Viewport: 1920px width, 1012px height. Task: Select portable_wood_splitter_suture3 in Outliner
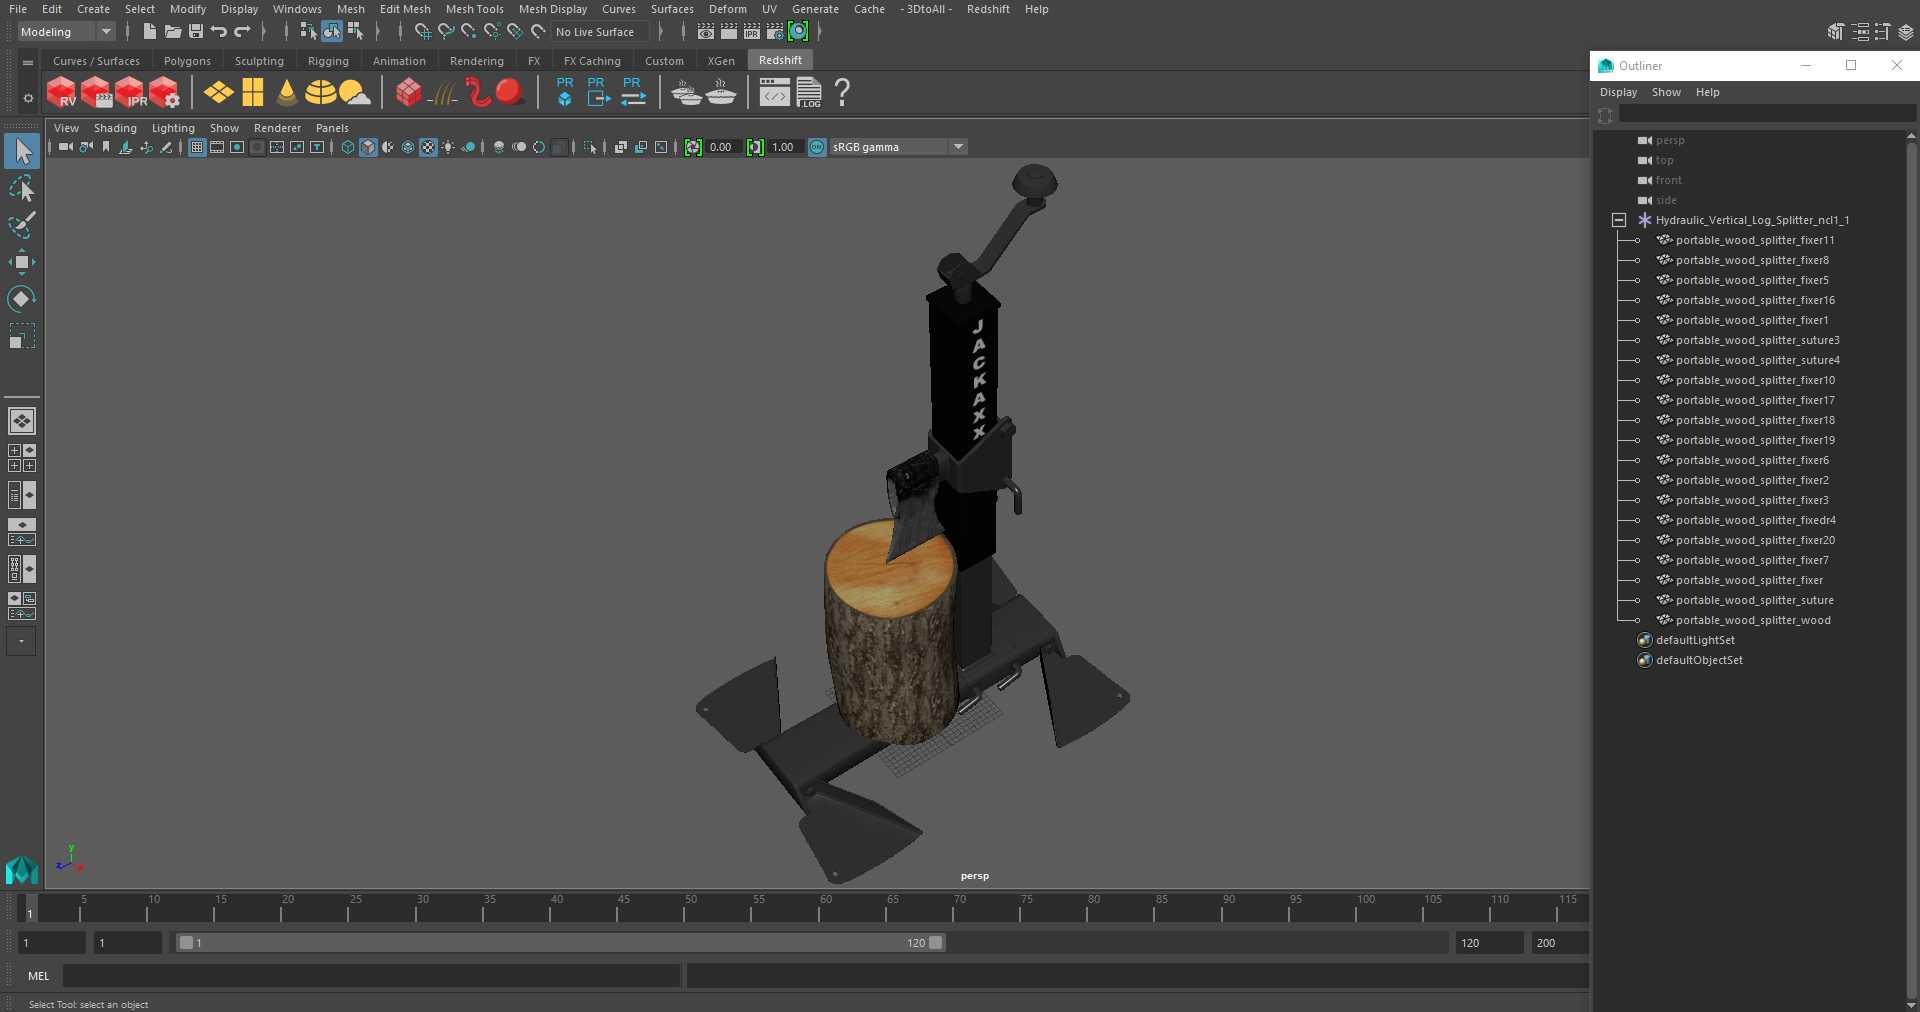(1757, 340)
